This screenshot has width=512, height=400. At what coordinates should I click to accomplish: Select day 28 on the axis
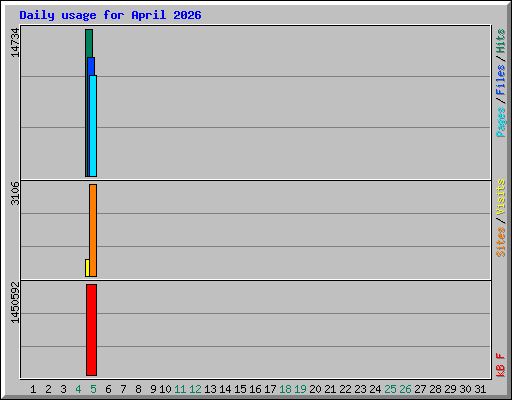(x=435, y=389)
